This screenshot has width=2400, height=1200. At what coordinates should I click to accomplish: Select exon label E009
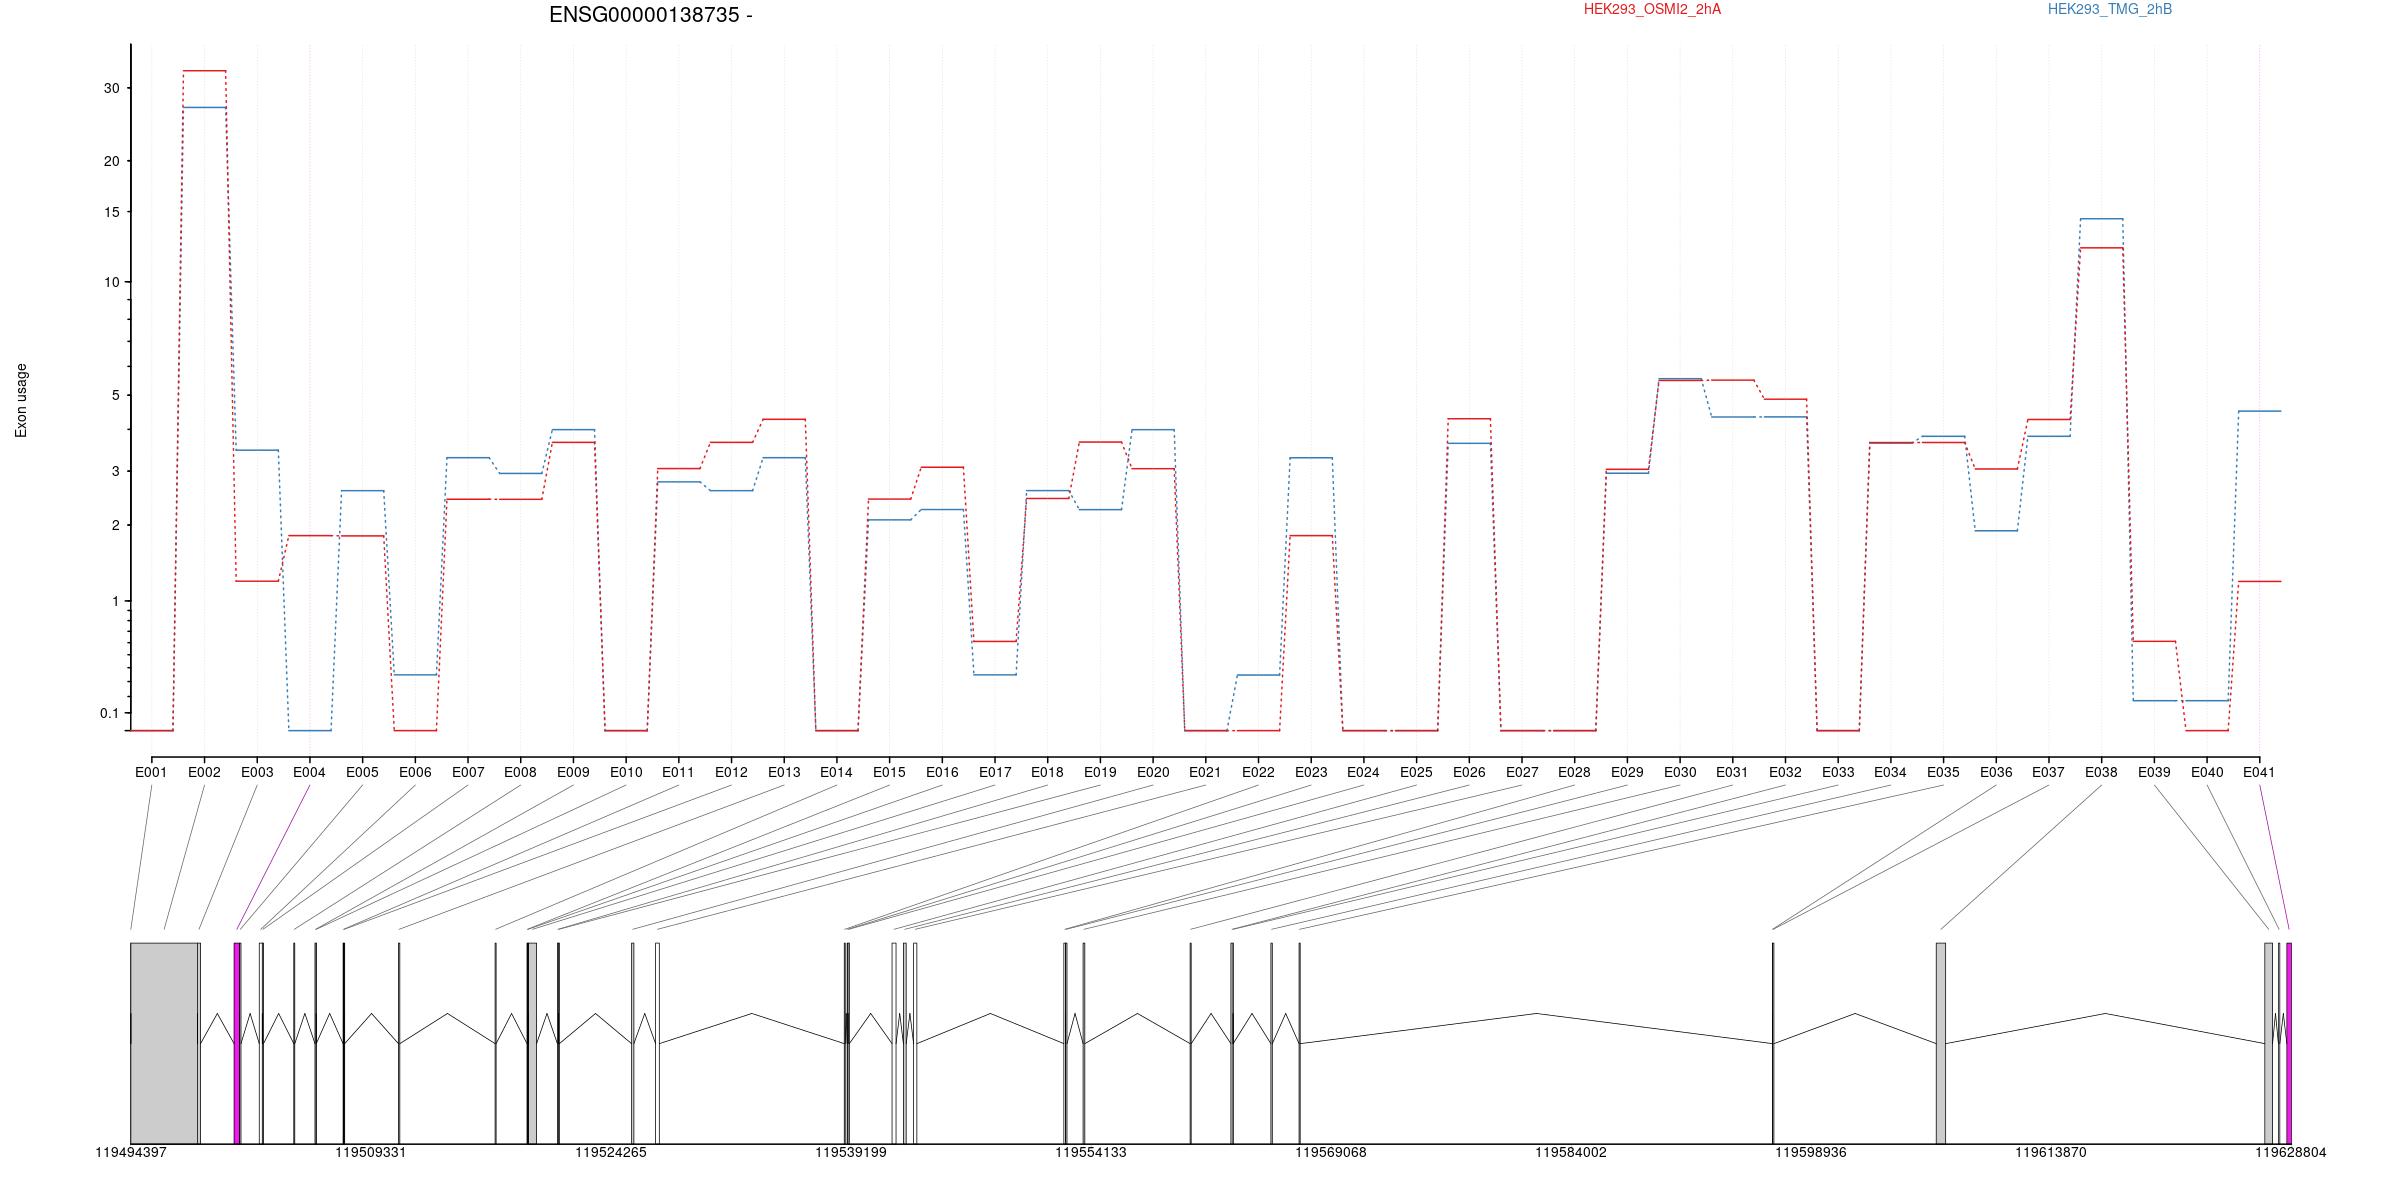click(573, 772)
